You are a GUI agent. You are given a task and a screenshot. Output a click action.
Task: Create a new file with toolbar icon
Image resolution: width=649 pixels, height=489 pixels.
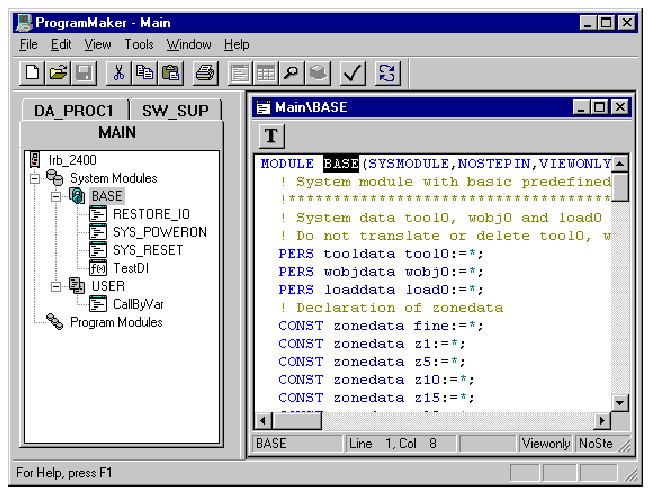[x=32, y=73]
